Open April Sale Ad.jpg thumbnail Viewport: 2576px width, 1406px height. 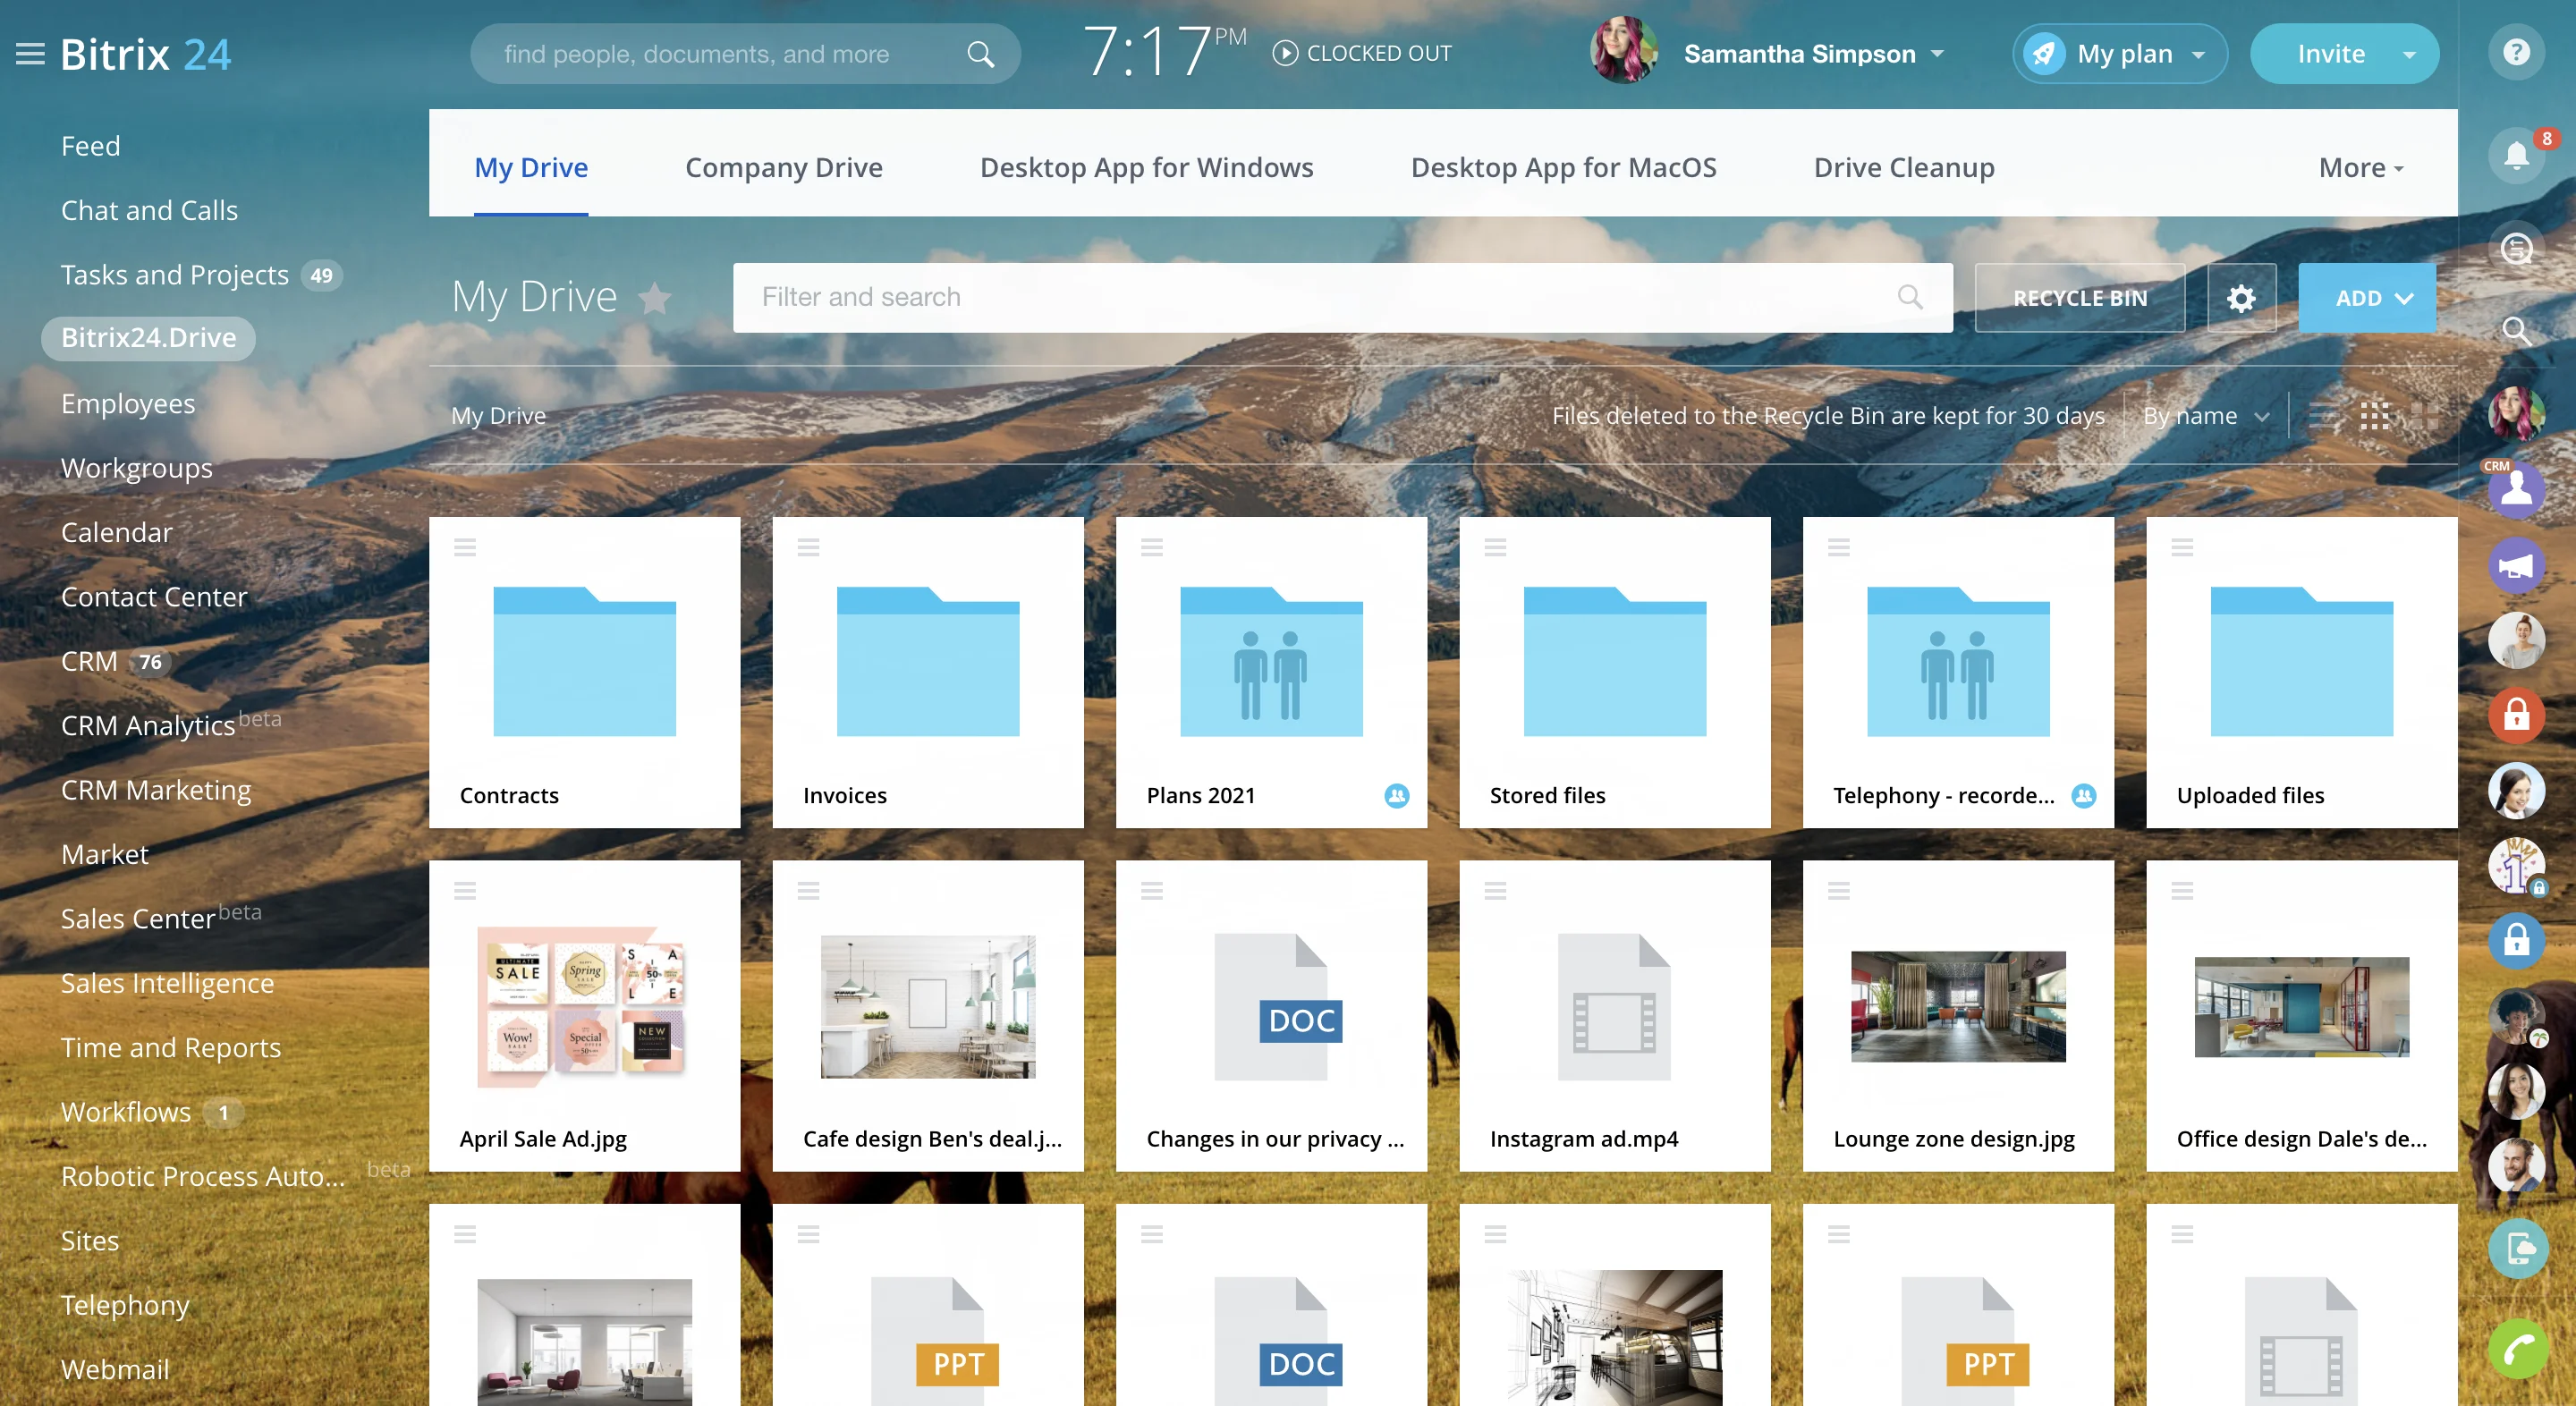pyautogui.click(x=584, y=1007)
